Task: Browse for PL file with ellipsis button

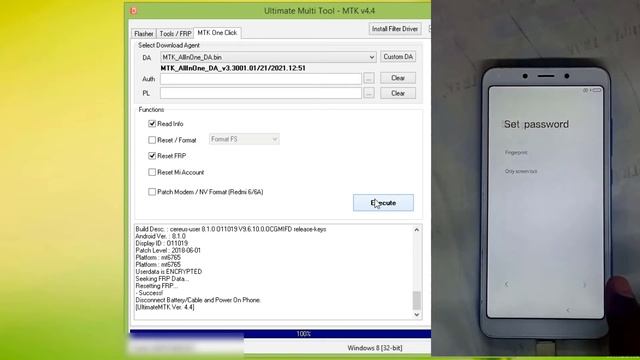Action: 369,93
